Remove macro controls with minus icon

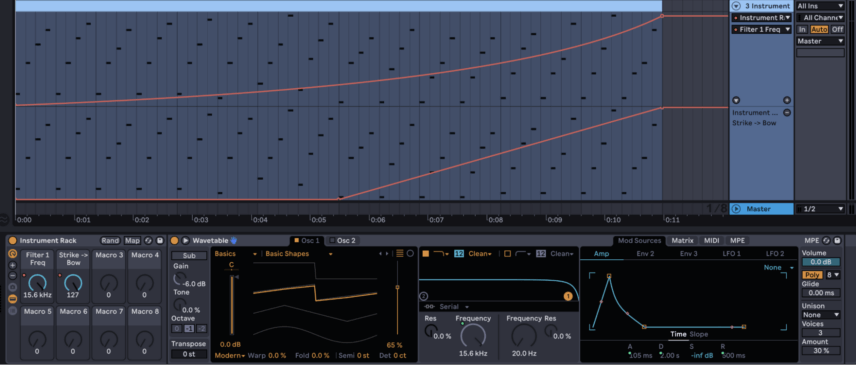click(x=13, y=276)
